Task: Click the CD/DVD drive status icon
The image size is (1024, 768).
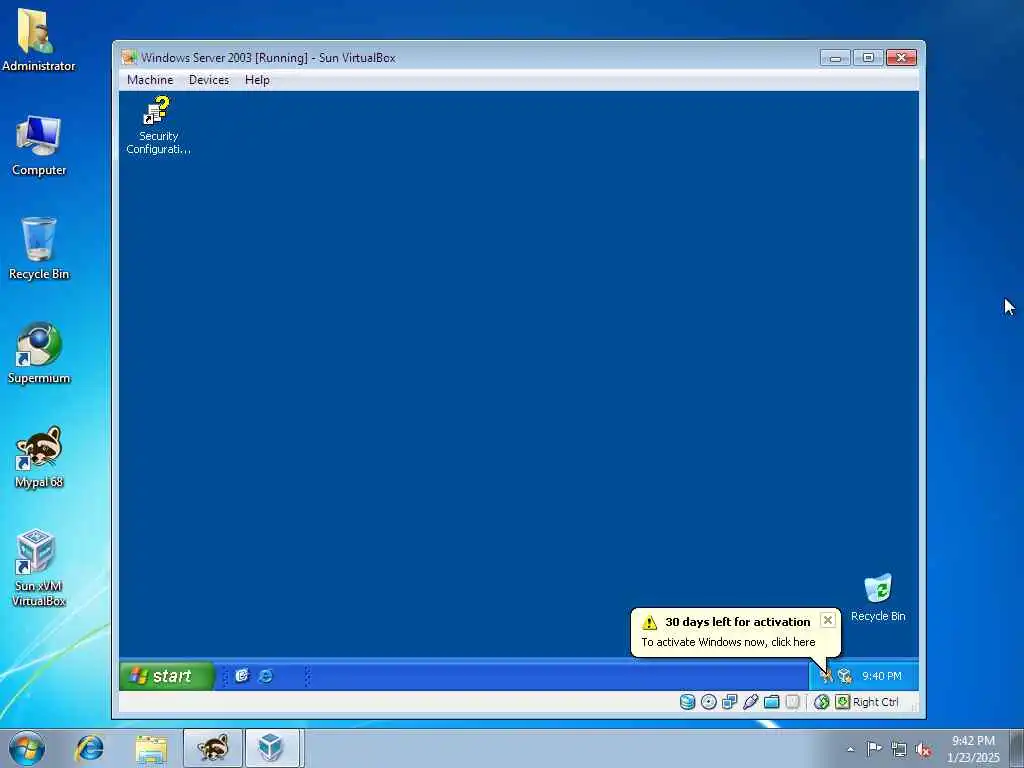Action: pos(709,702)
